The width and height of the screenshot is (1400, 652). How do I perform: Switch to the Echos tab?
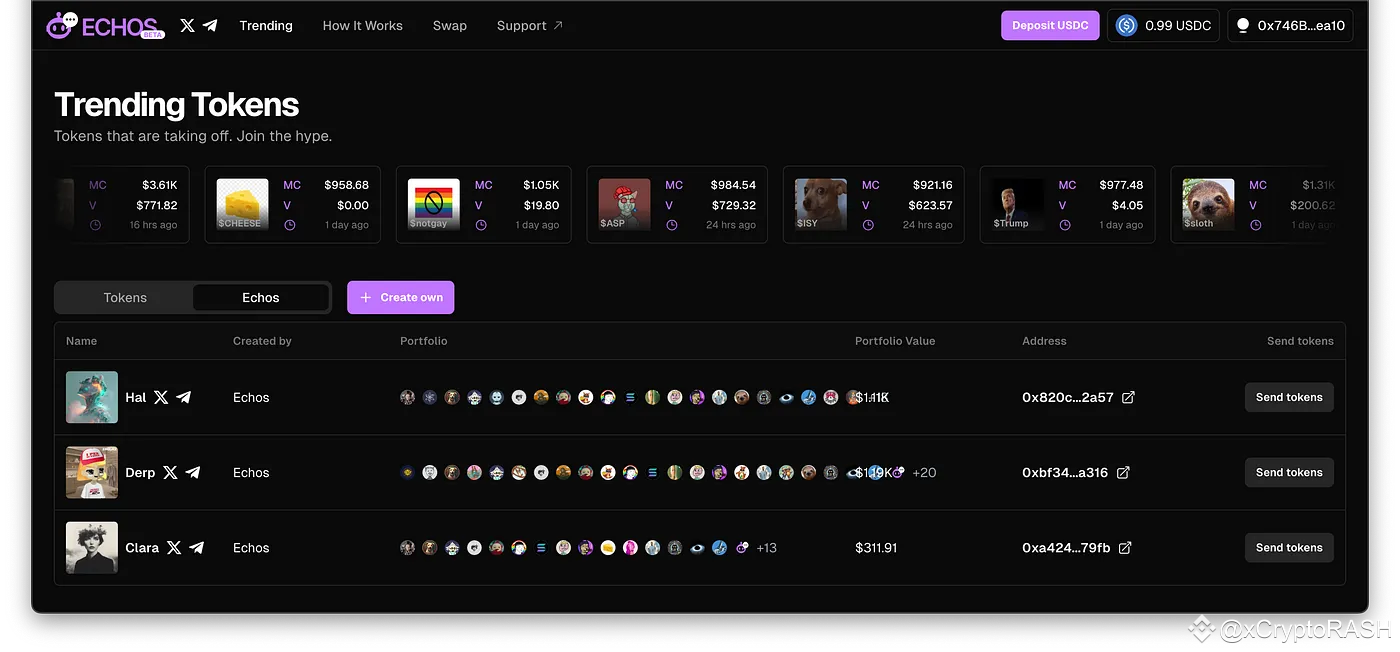[261, 298]
